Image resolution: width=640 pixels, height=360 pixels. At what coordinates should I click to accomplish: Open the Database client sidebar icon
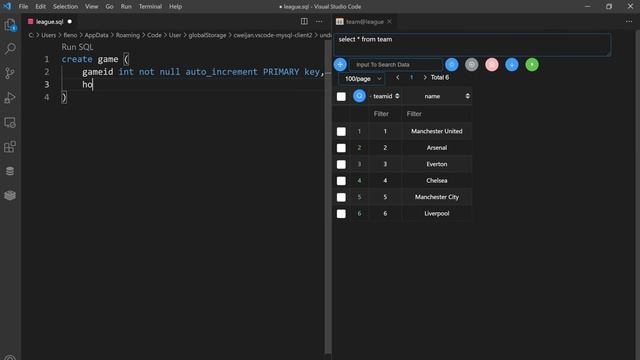(10, 171)
